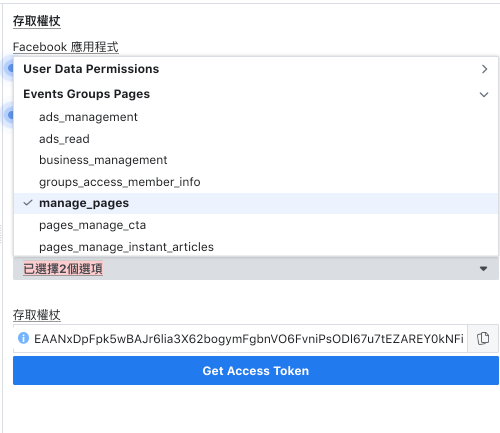Select the ads_read permission
The image size is (500, 433).
coord(256,139)
